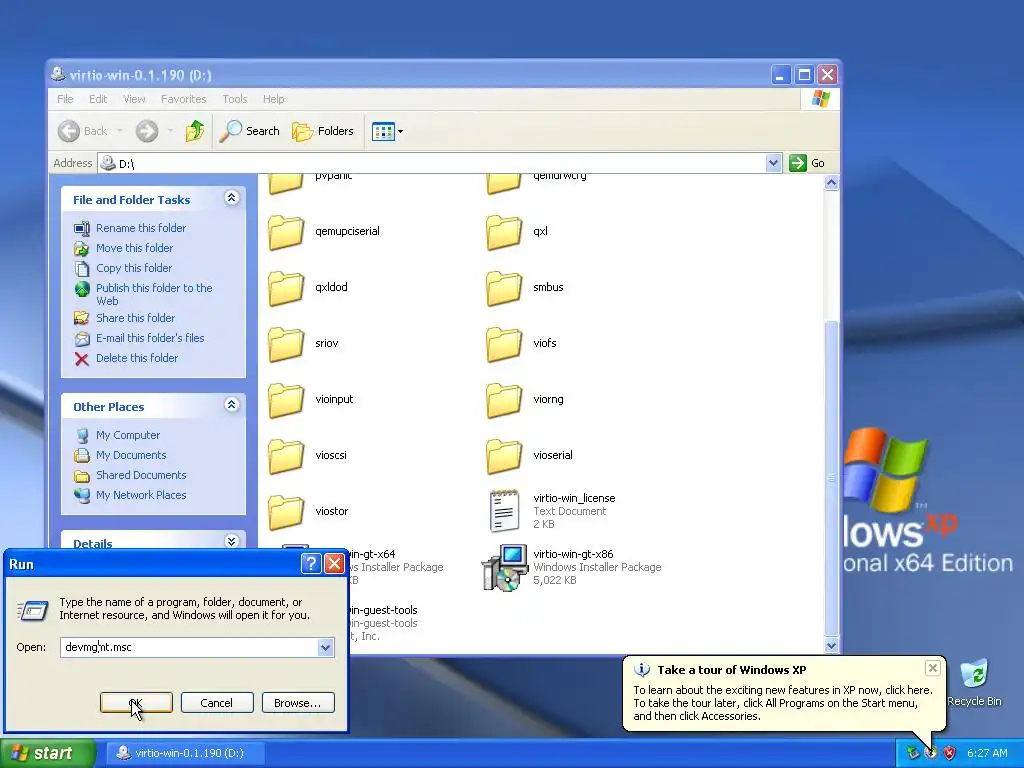The width and height of the screenshot is (1024, 768).
Task: Click the red security shield tray icon
Action: pyautogui.click(x=950, y=753)
